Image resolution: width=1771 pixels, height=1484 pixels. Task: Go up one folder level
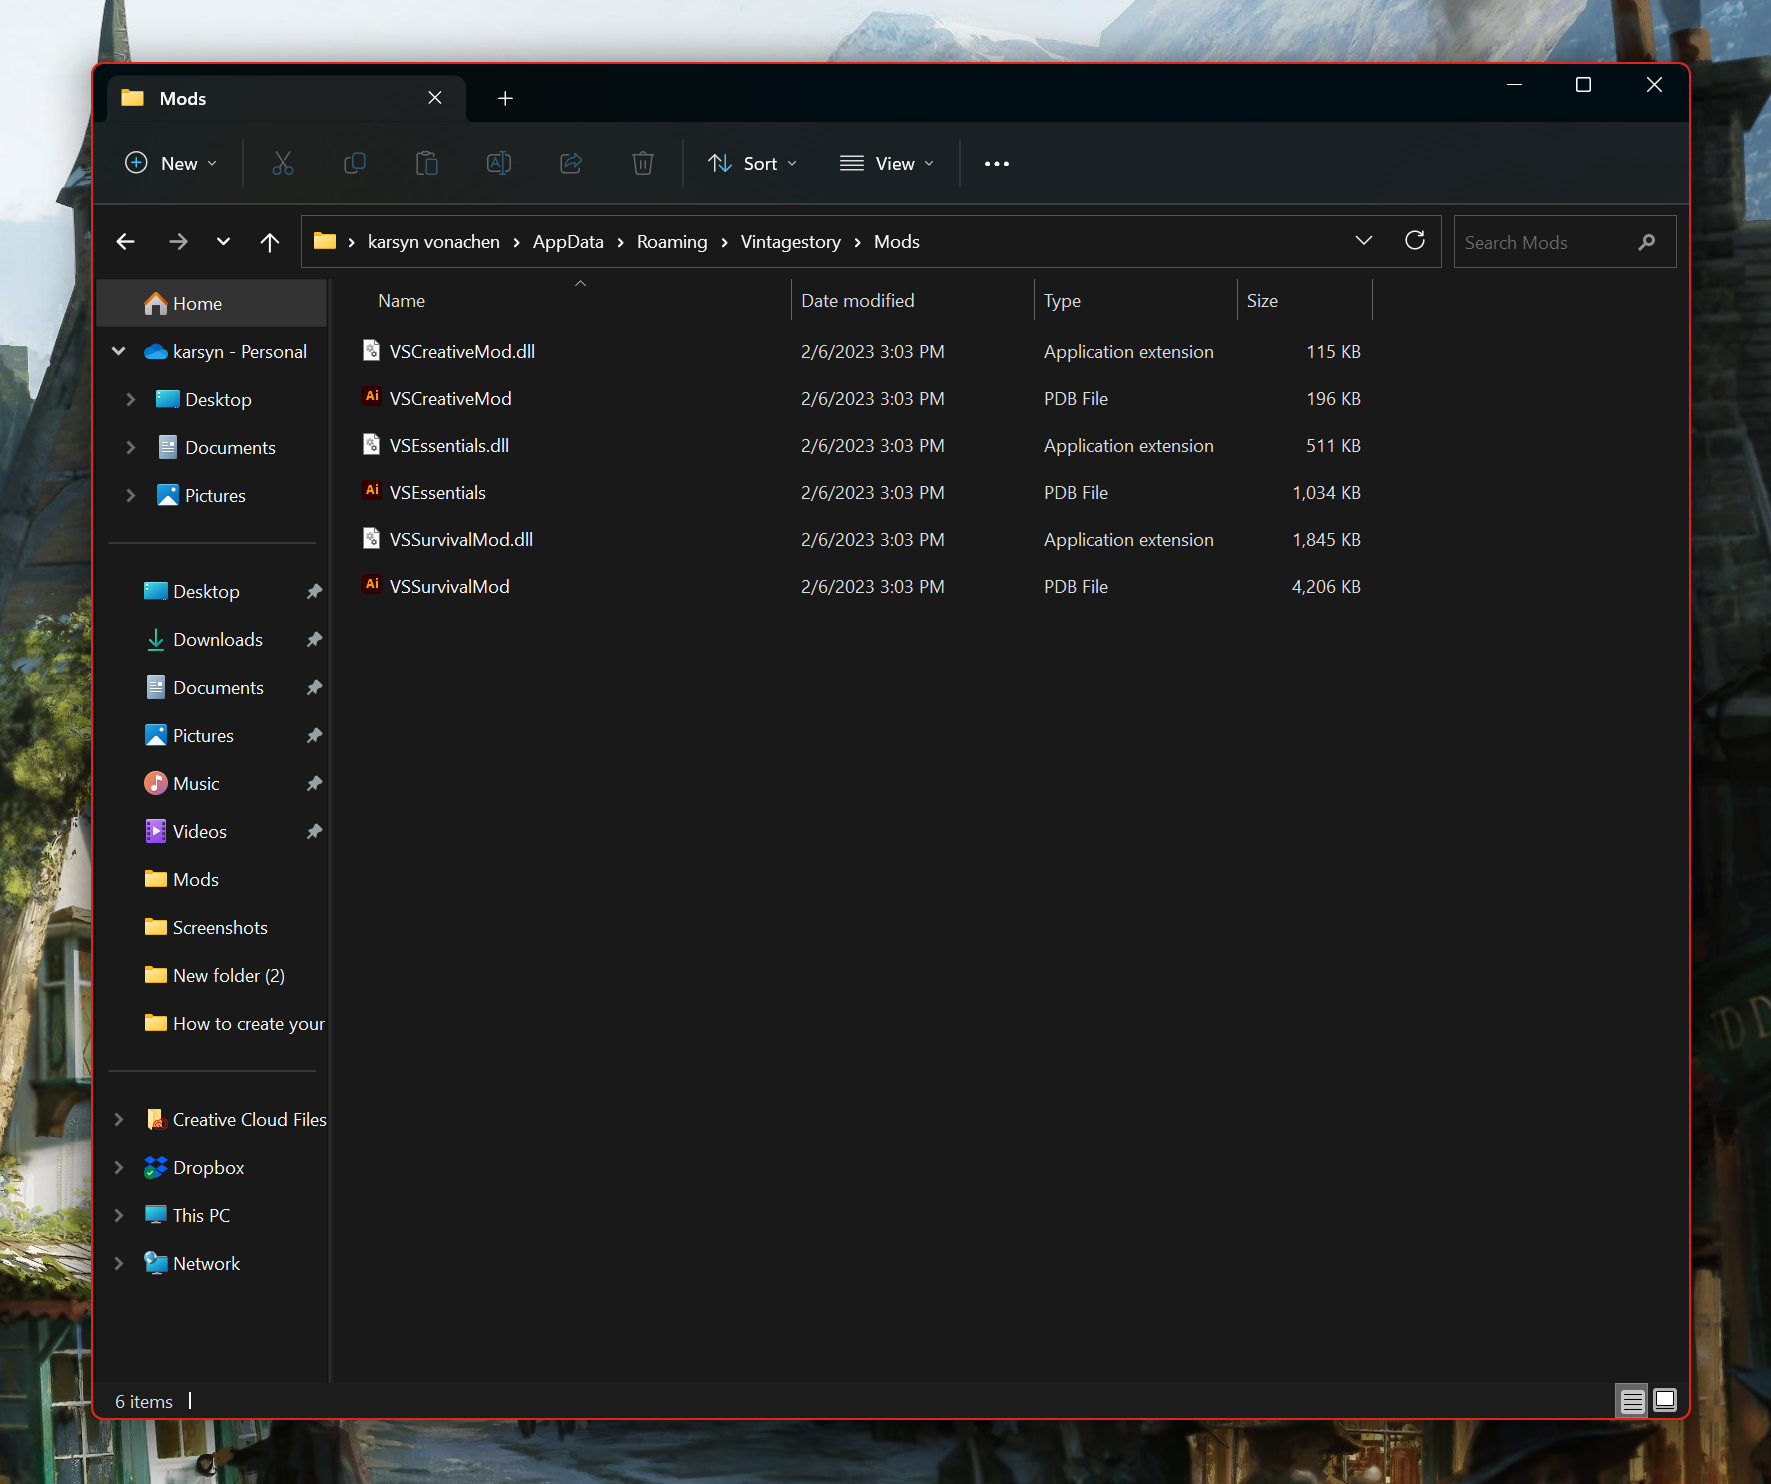point(269,242)
